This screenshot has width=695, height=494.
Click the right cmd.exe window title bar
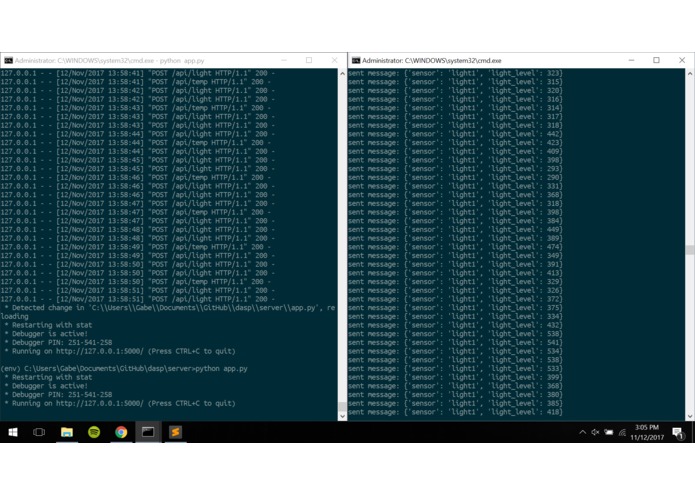point(521,61)
